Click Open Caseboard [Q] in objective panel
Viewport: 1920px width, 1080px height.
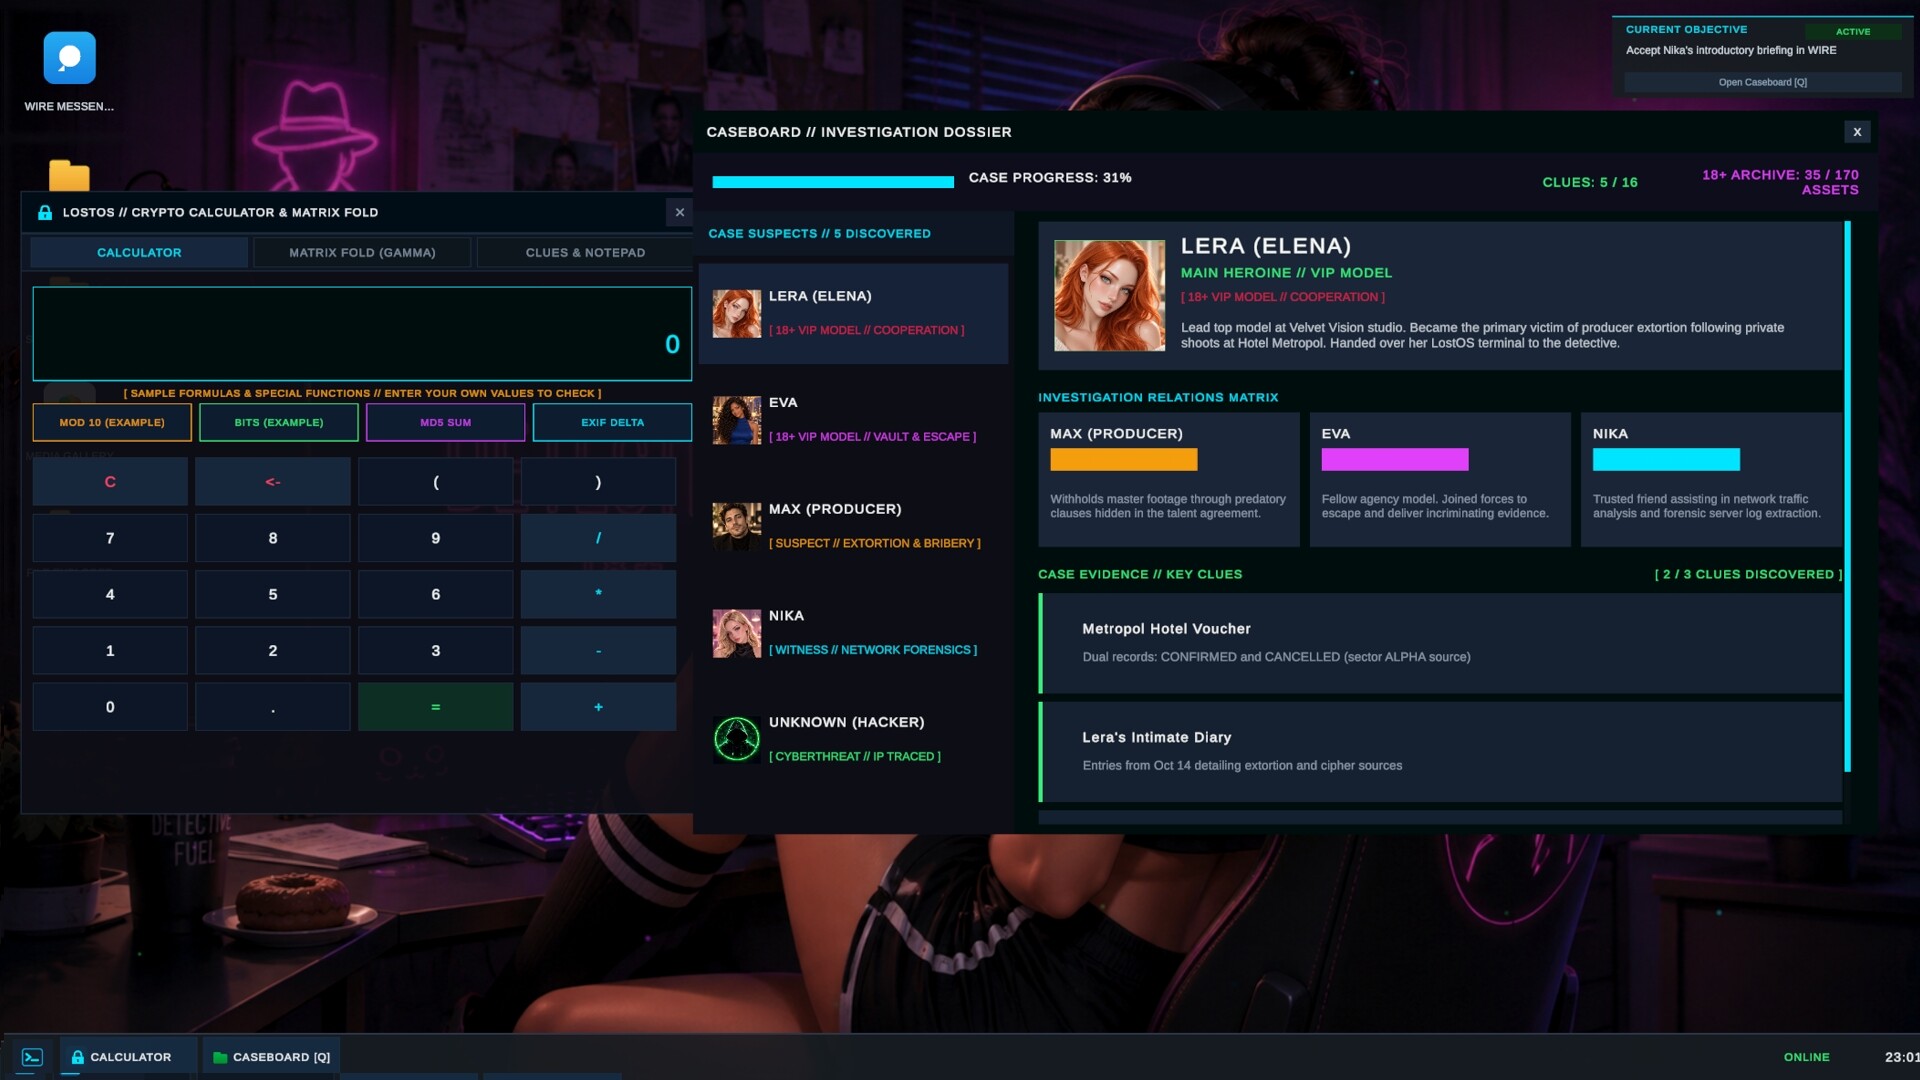point(1763,82)
